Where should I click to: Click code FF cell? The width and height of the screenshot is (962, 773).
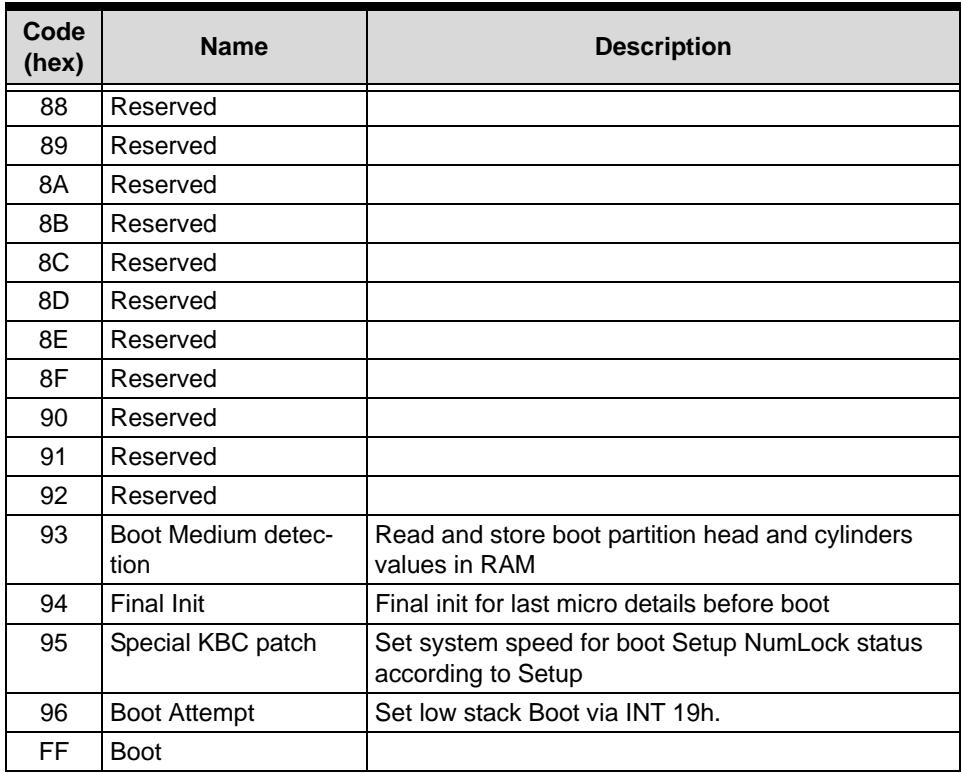click(x=53, y=752)
